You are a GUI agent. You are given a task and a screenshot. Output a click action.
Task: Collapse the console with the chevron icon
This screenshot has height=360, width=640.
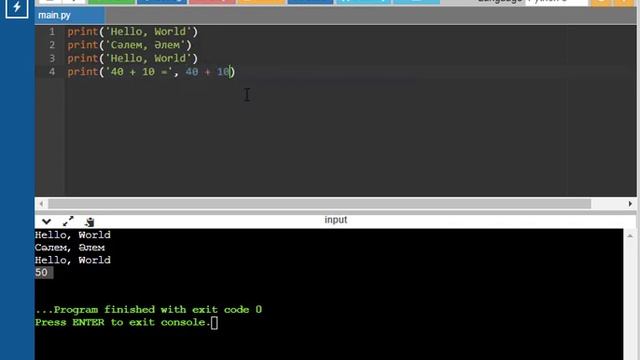coord(47,222)
